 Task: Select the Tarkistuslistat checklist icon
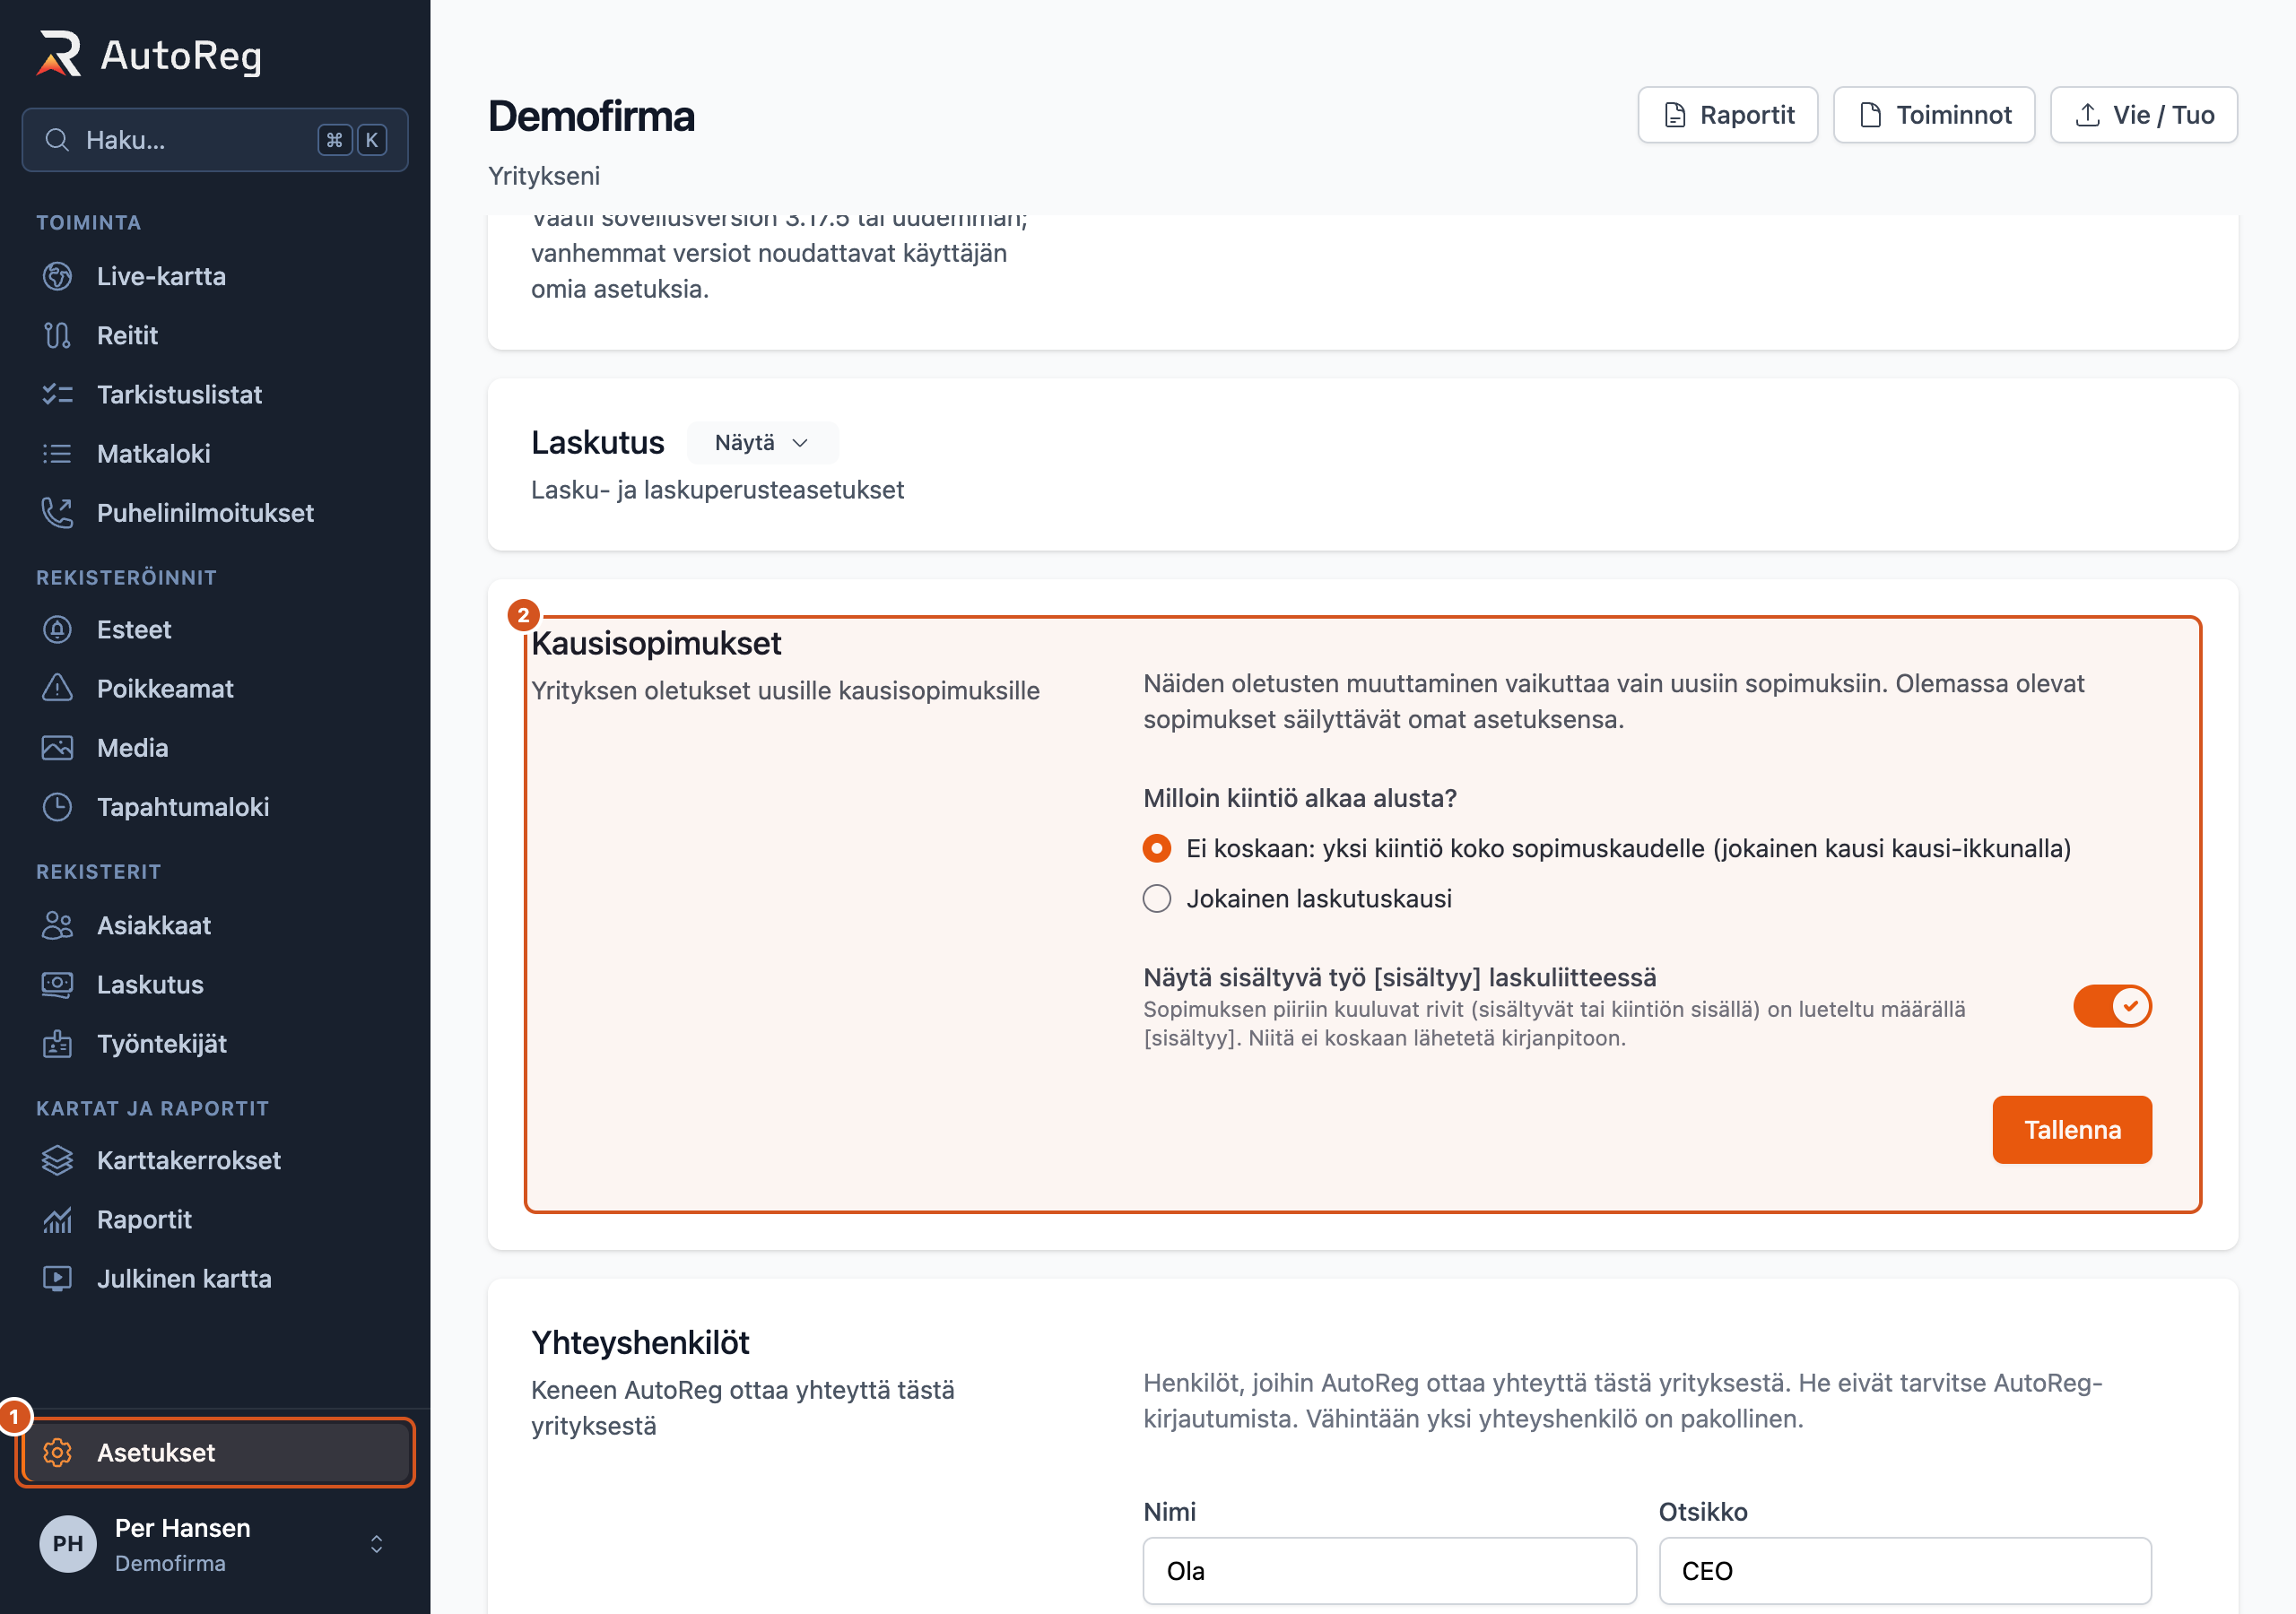57,394
